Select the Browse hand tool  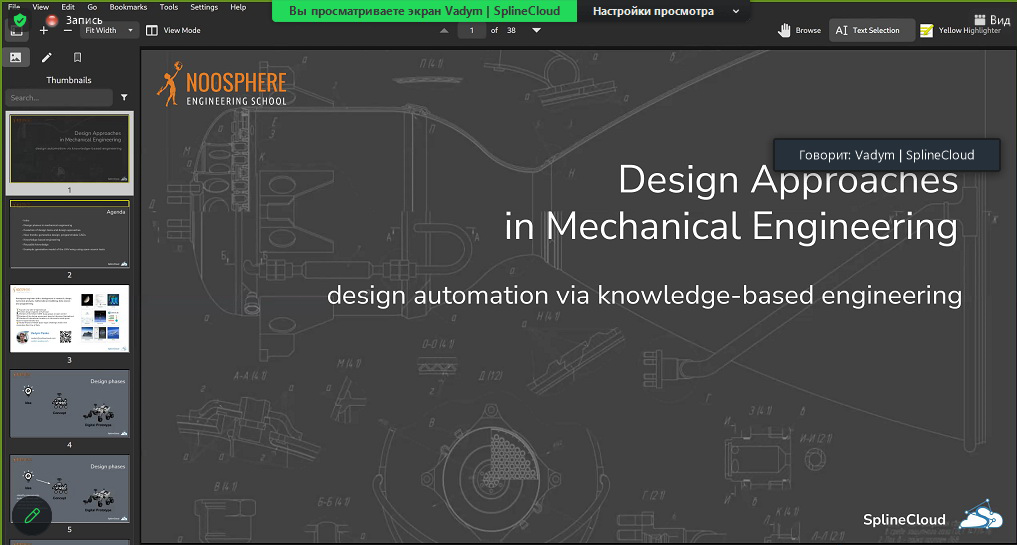click(800, 30)
